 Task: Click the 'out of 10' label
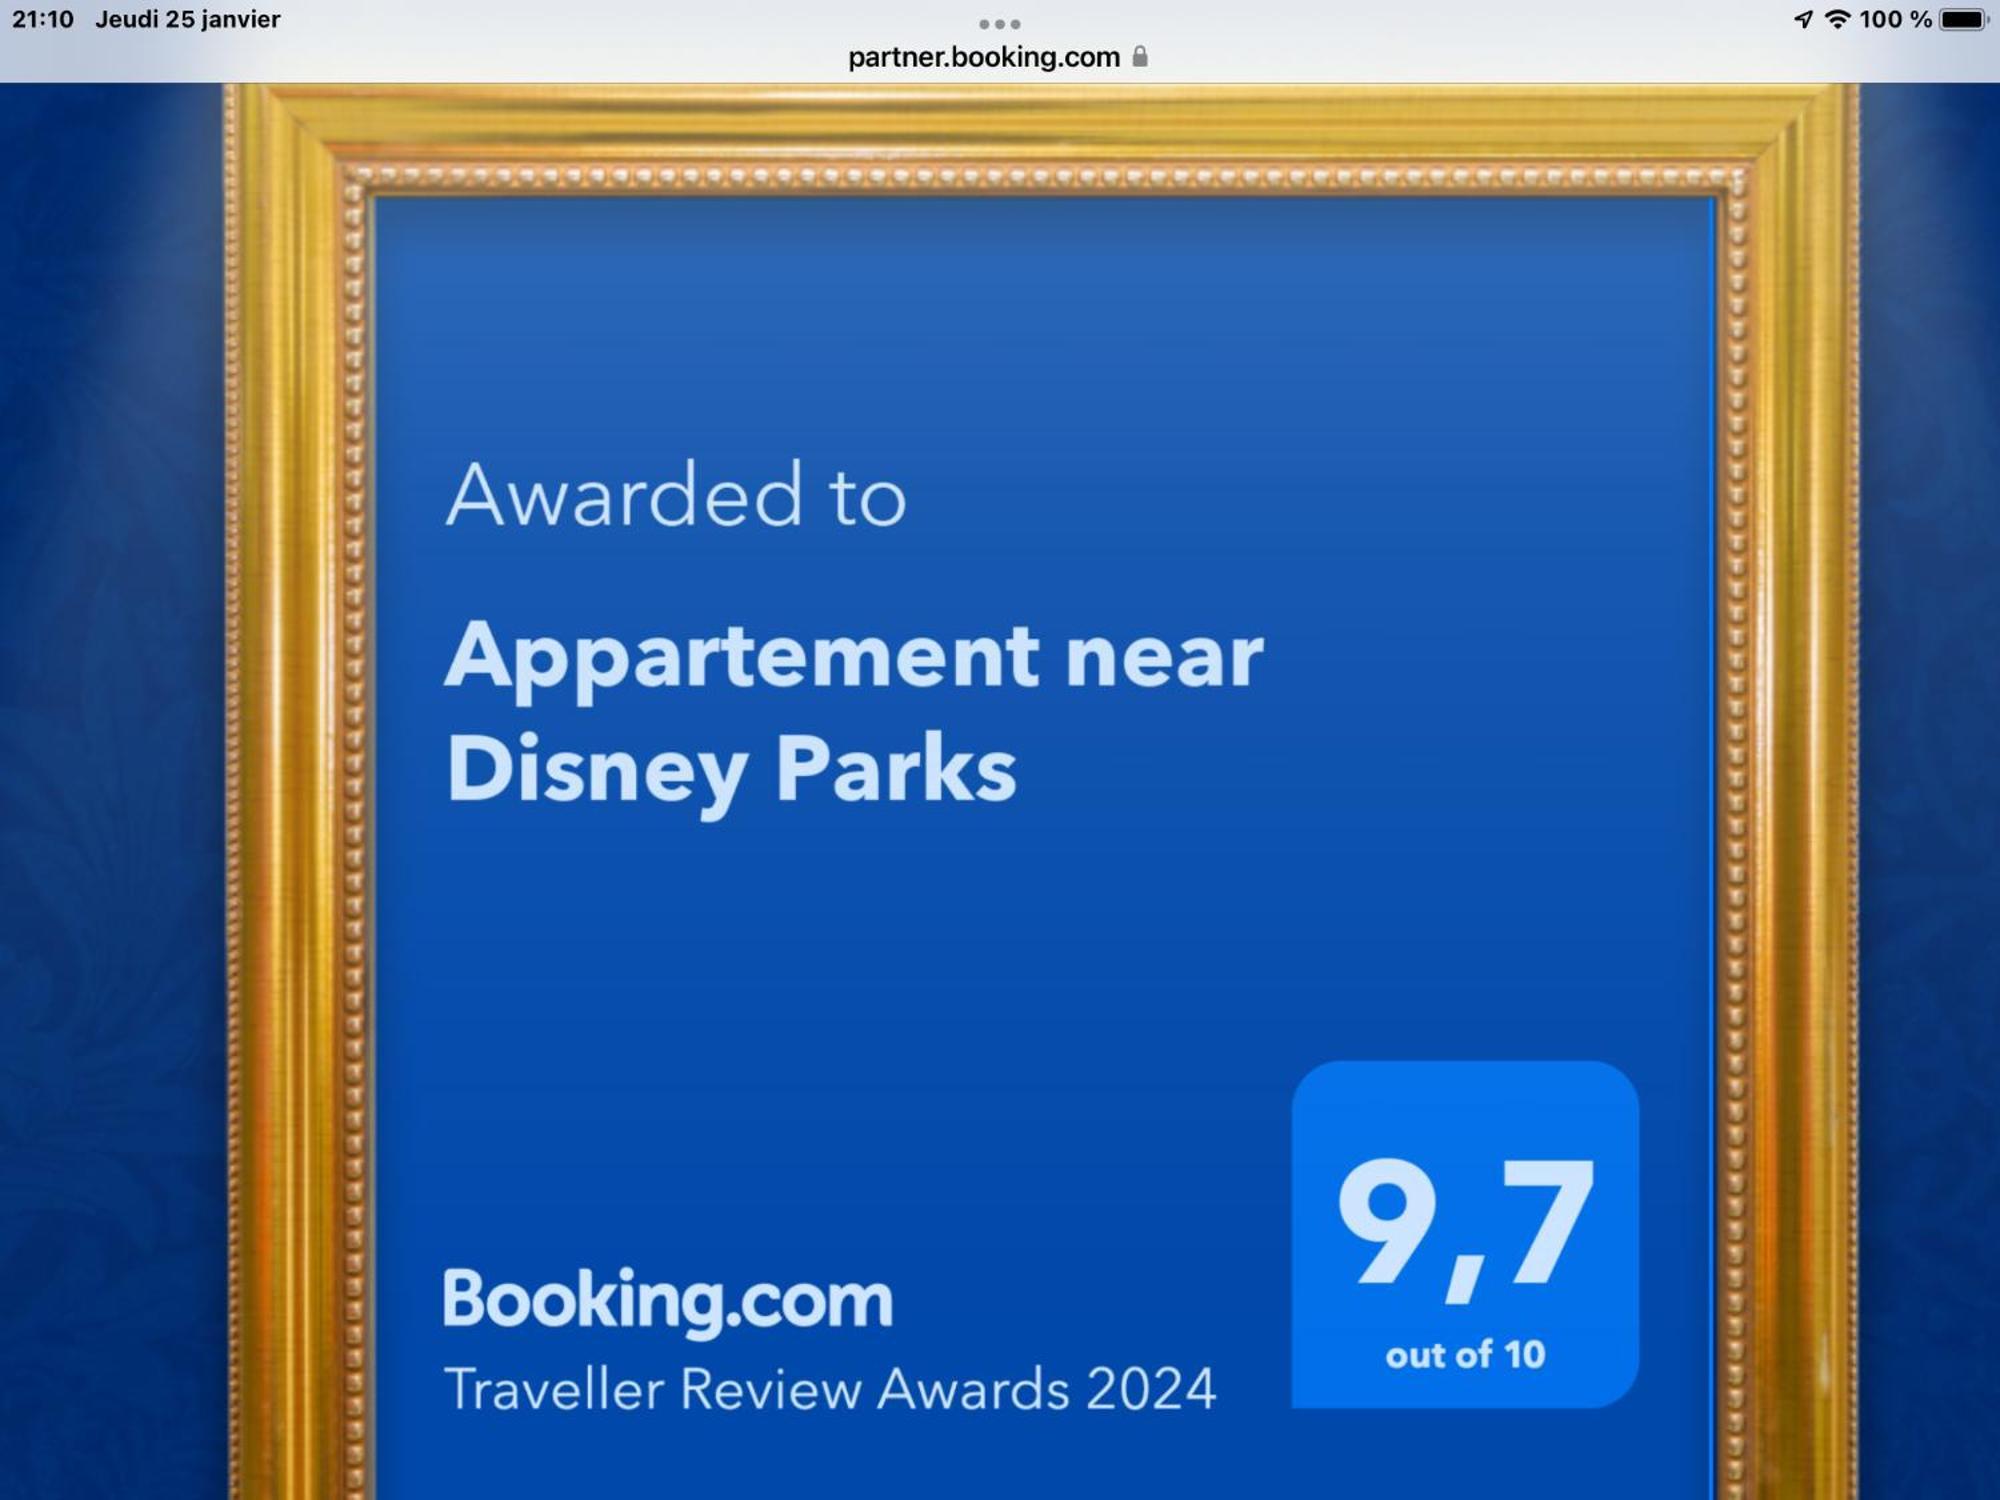pyautogui.click(x=1465, y=1355)
